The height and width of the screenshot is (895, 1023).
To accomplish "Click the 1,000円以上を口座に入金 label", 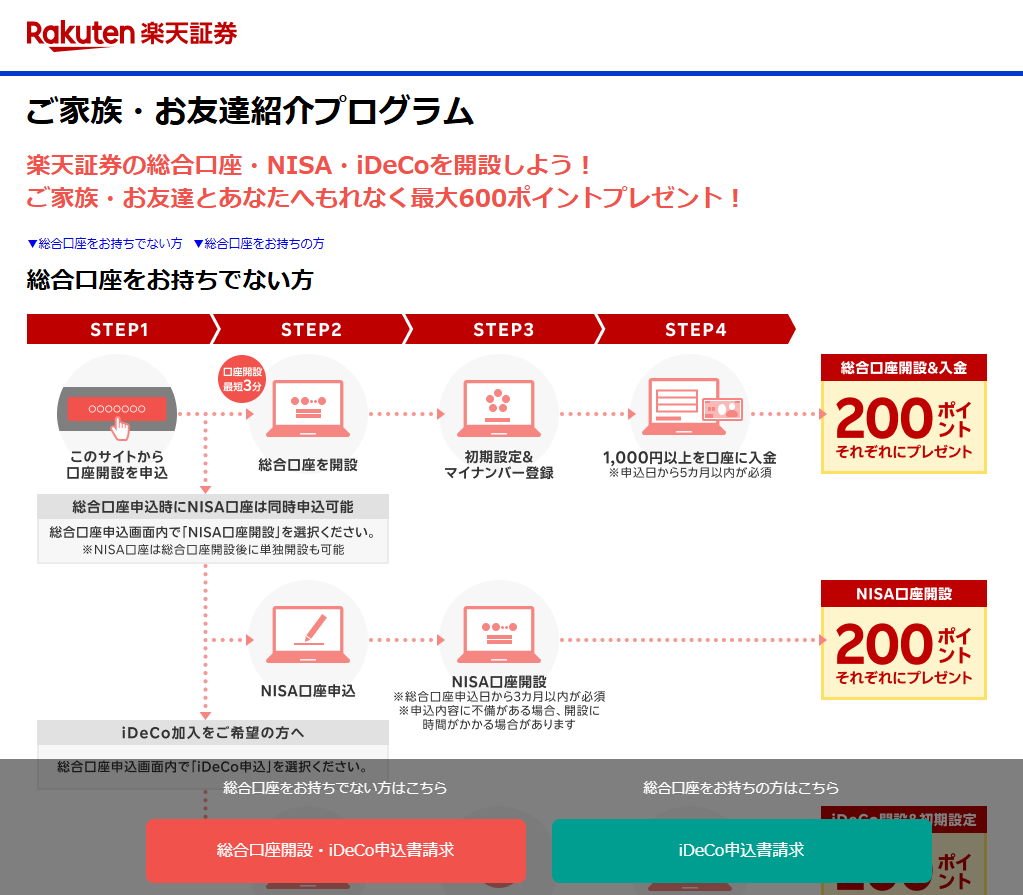I will 690,457.
